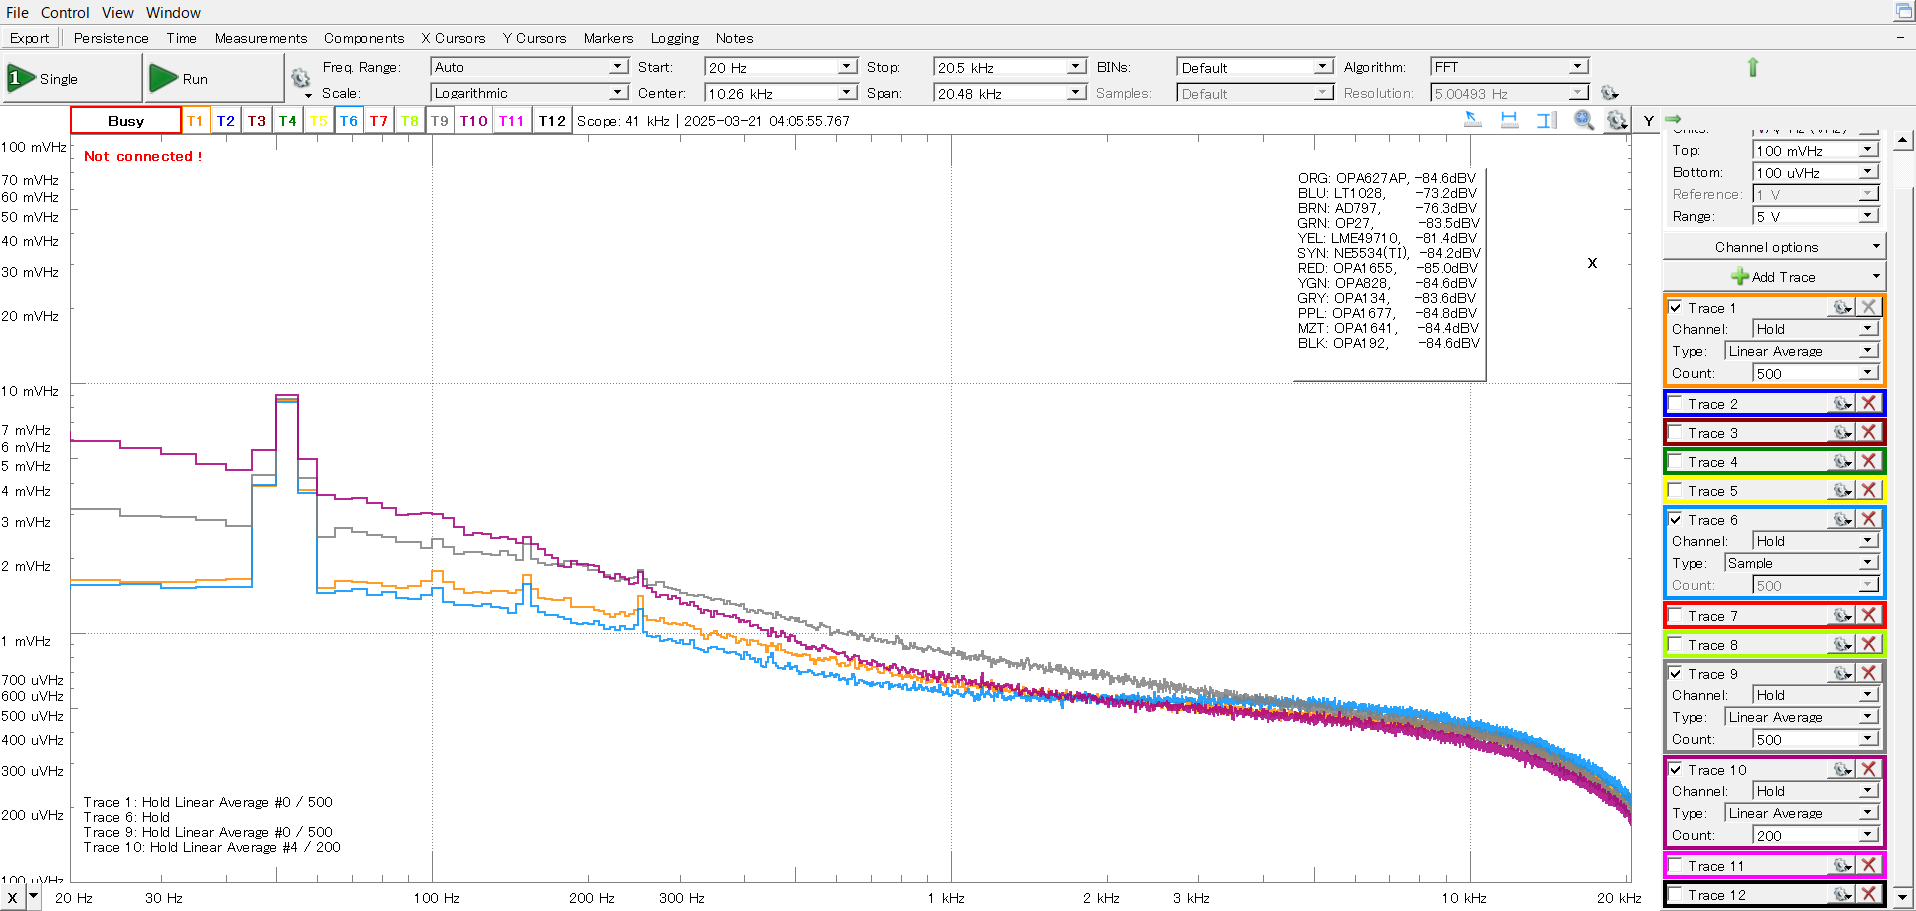Open the Control menu
The image size is (1916, 911).
(x=65, y=12)
